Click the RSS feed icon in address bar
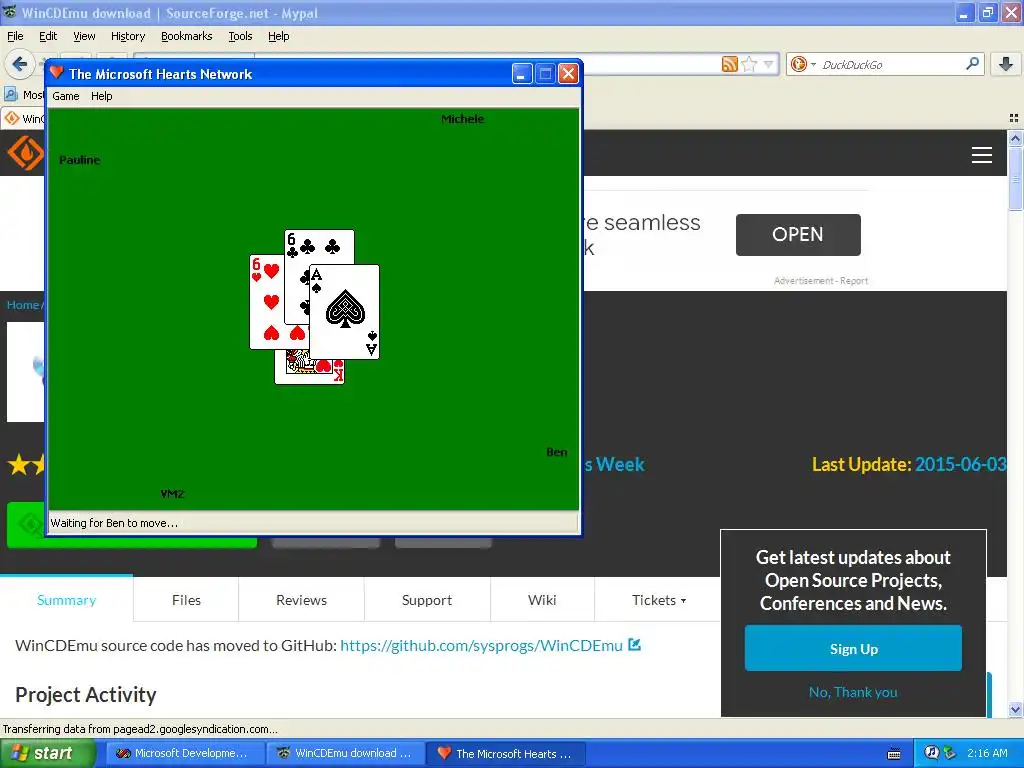 pyautogui.click(x=729, y=64)
